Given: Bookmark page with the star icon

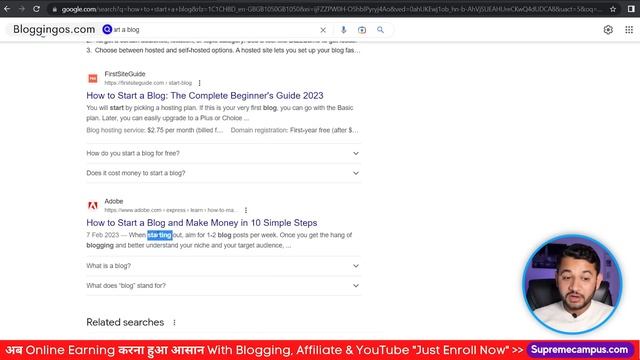Looking at the screenshot, I should pos(613,9).
